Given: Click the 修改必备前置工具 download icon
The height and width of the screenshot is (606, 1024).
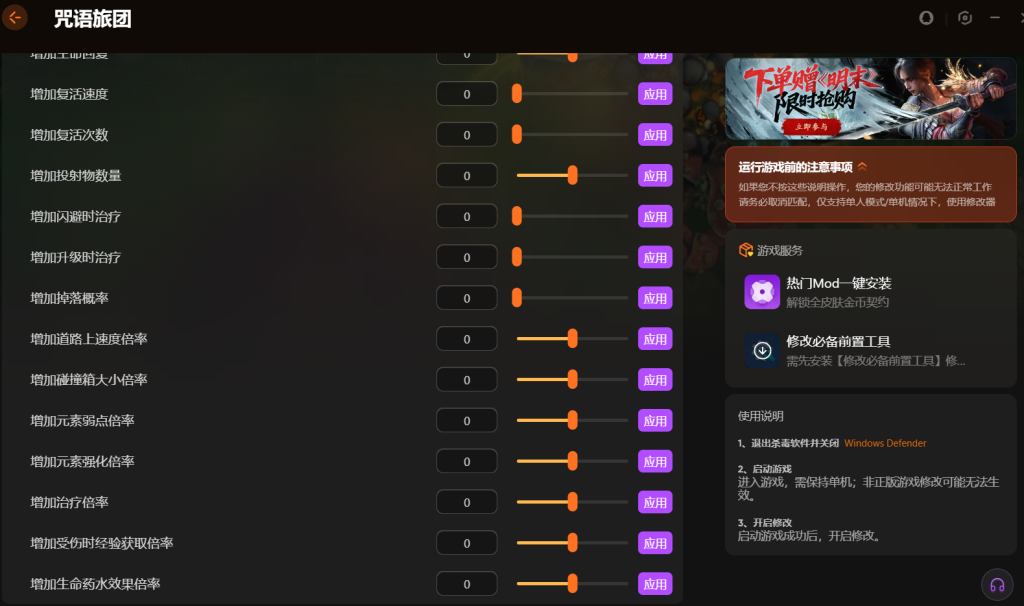Looking at the screenshot, I should (x=762, y=351).
